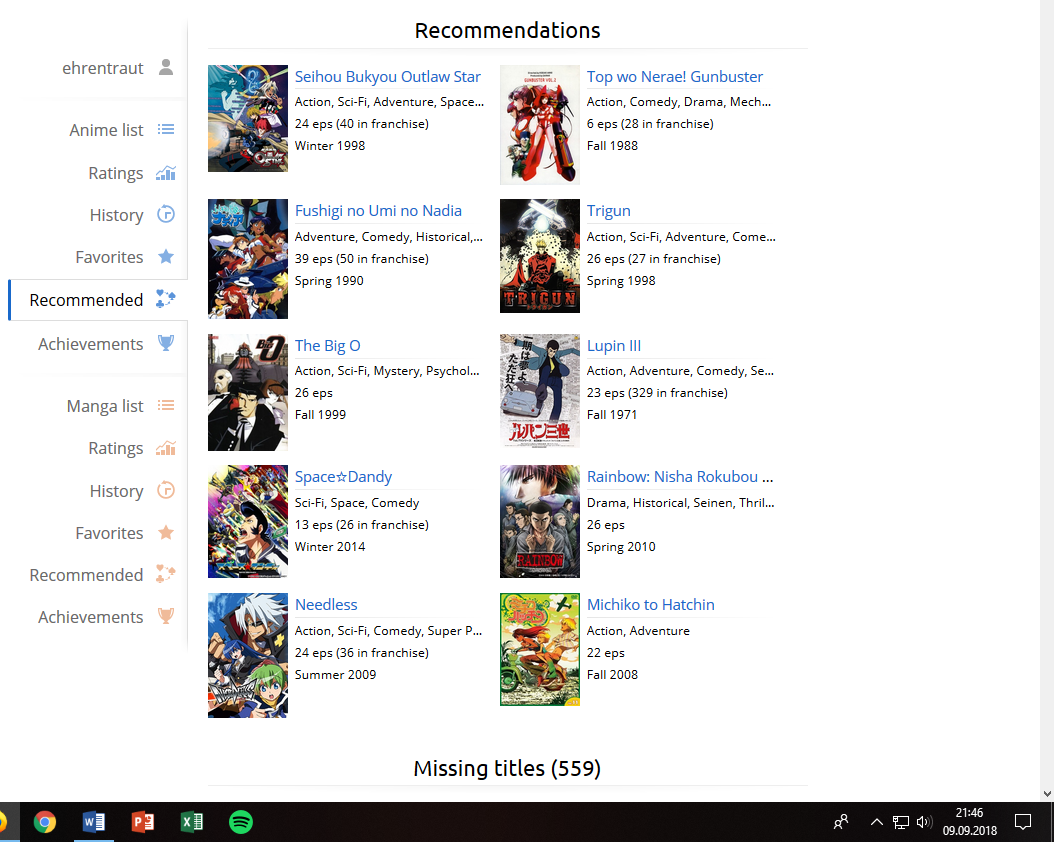Click the network icon in system tray
Viewport: 1054px width, 842px height.
pos(901,822)
